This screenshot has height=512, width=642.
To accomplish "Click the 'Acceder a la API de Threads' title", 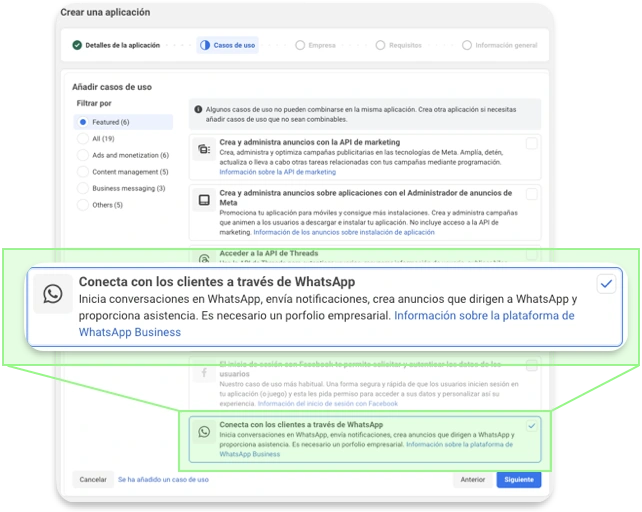I will tap(269, 253).
